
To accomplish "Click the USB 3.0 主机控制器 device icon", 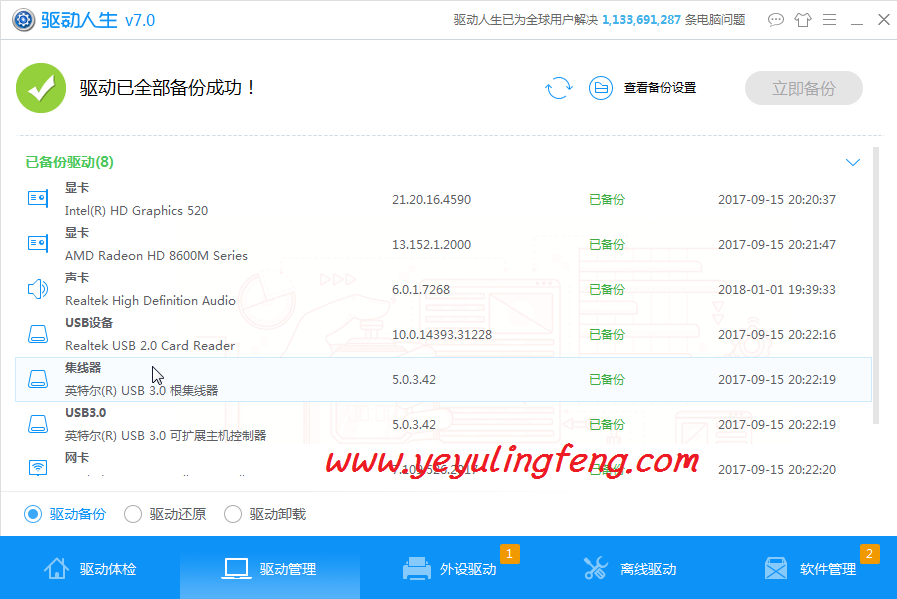I will (x=38, y=424).
